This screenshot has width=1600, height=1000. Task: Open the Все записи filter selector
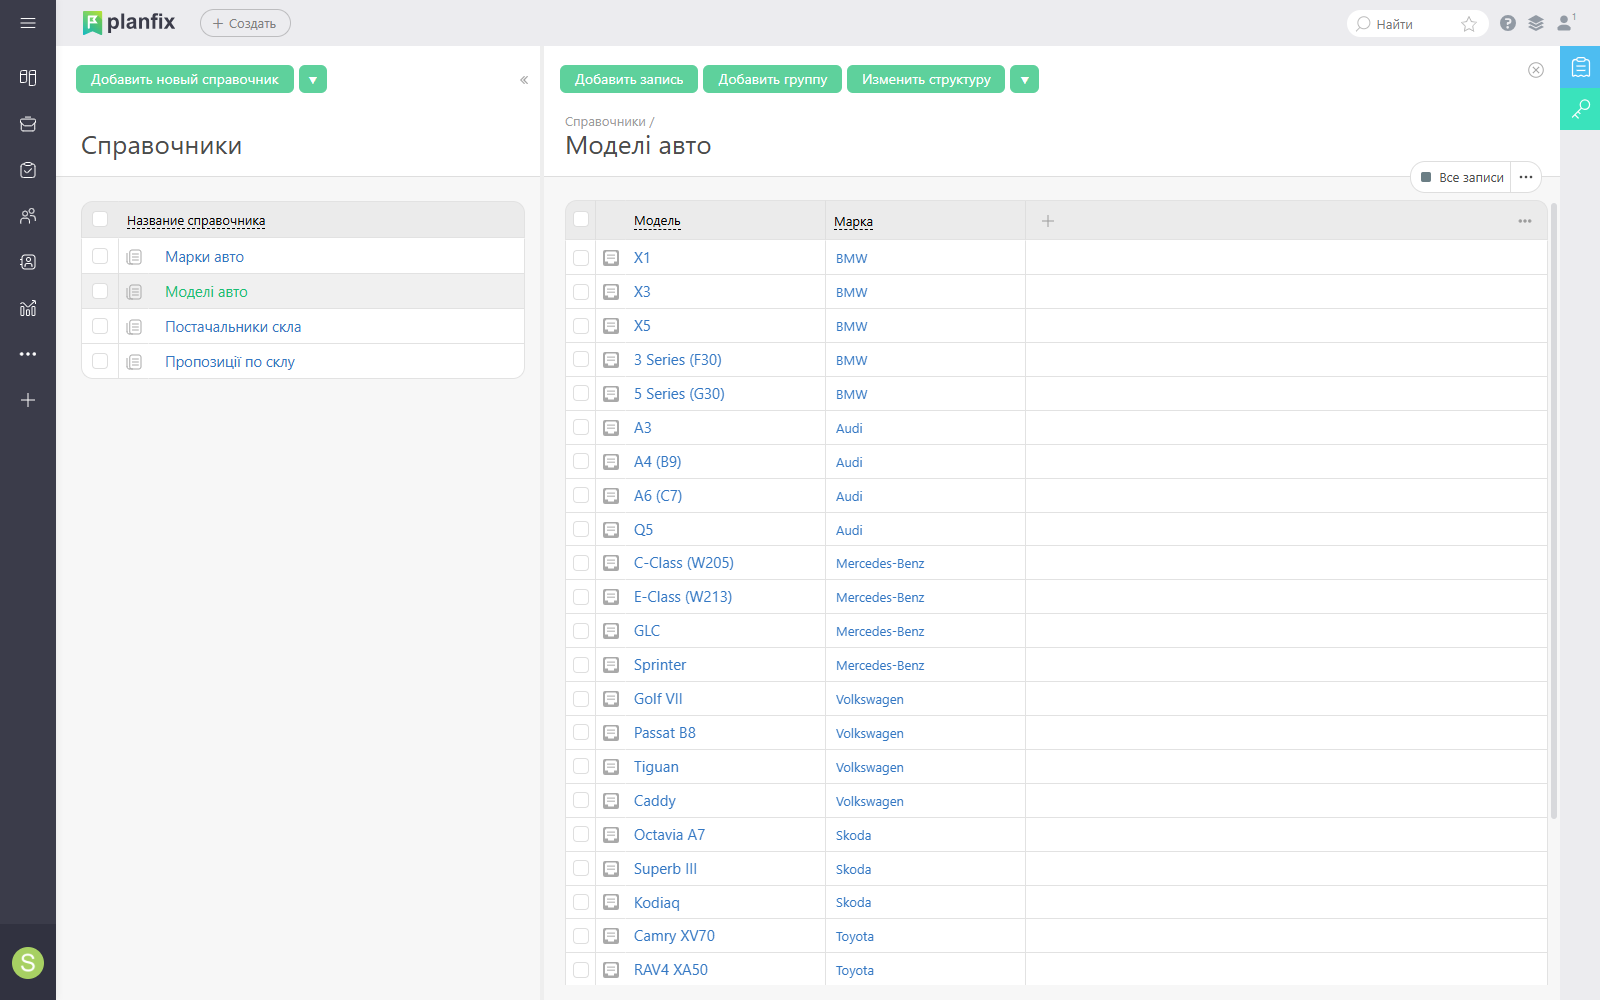[x=1462, y=177]
